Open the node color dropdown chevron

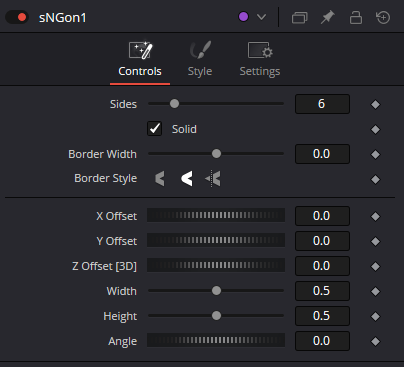262,17
